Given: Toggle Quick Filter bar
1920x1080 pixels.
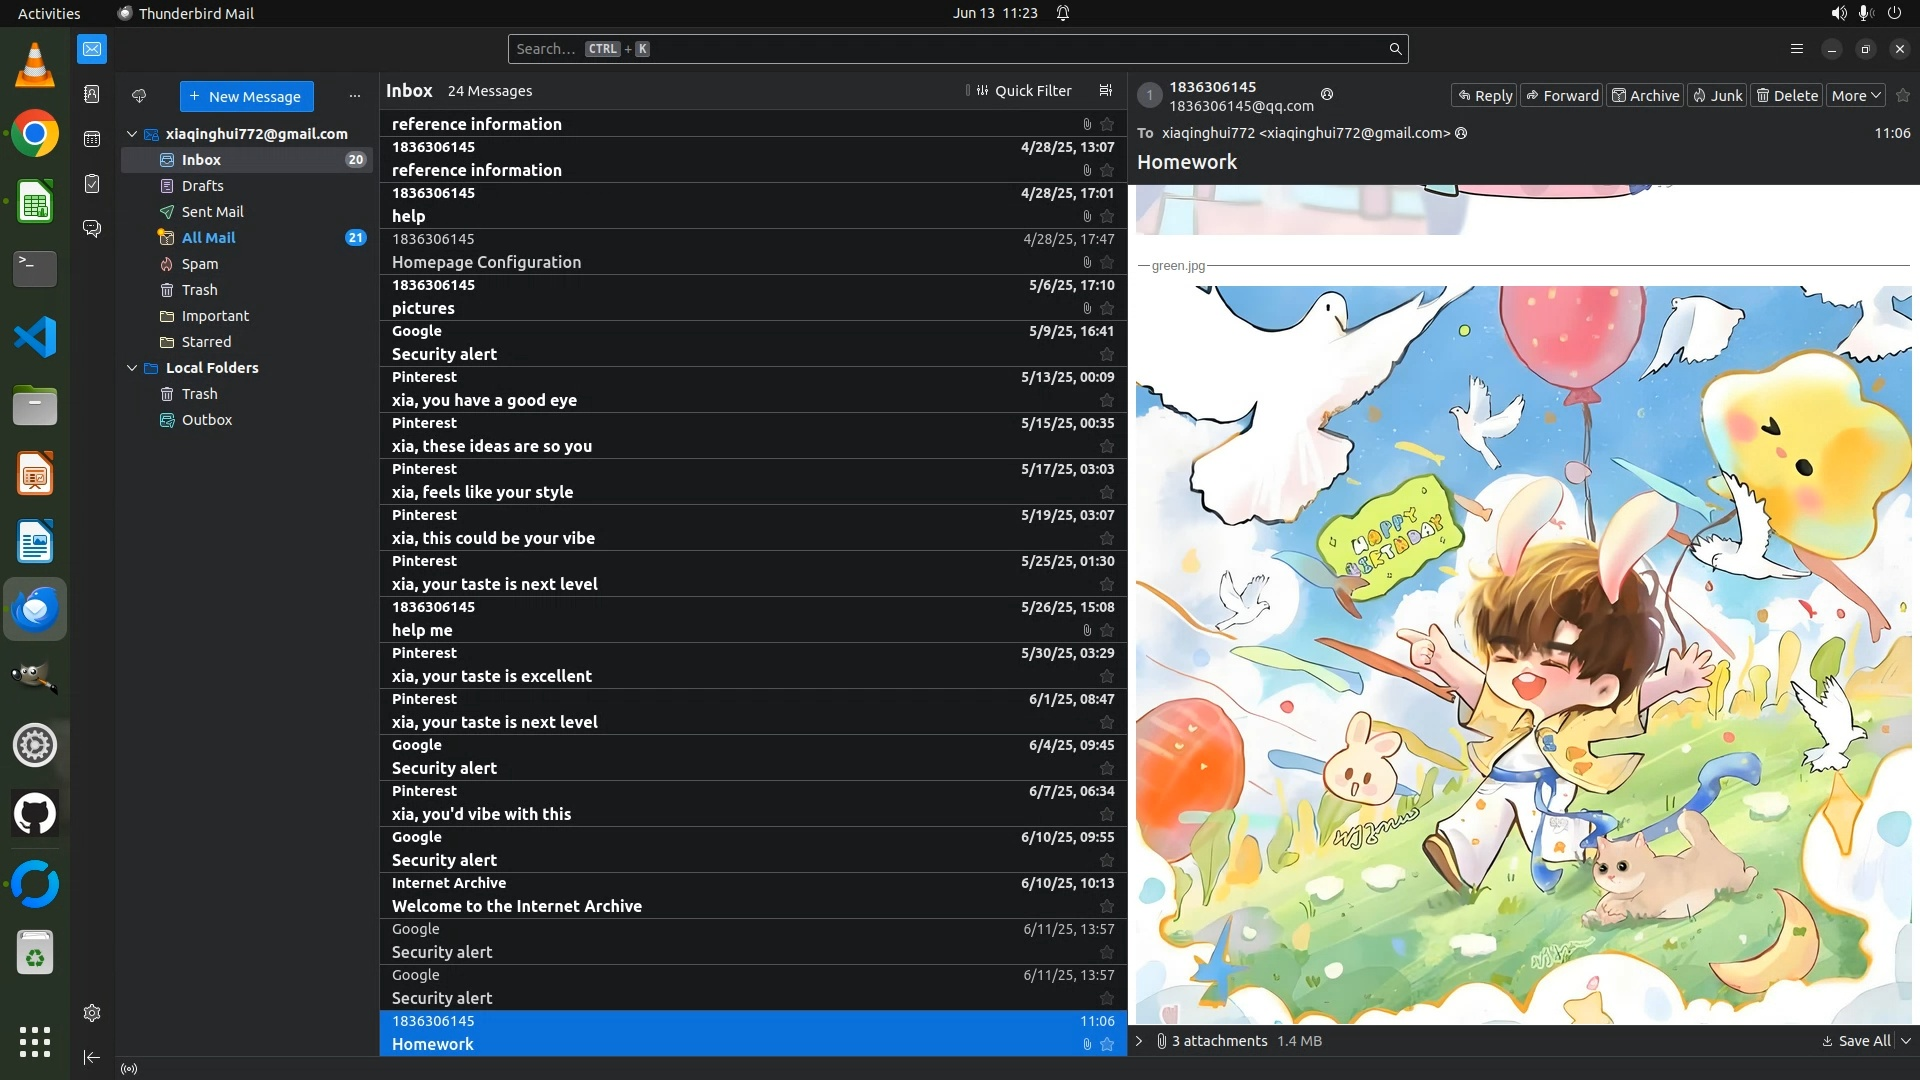Looking at the screenshot, I should (x=1024, y=91).
